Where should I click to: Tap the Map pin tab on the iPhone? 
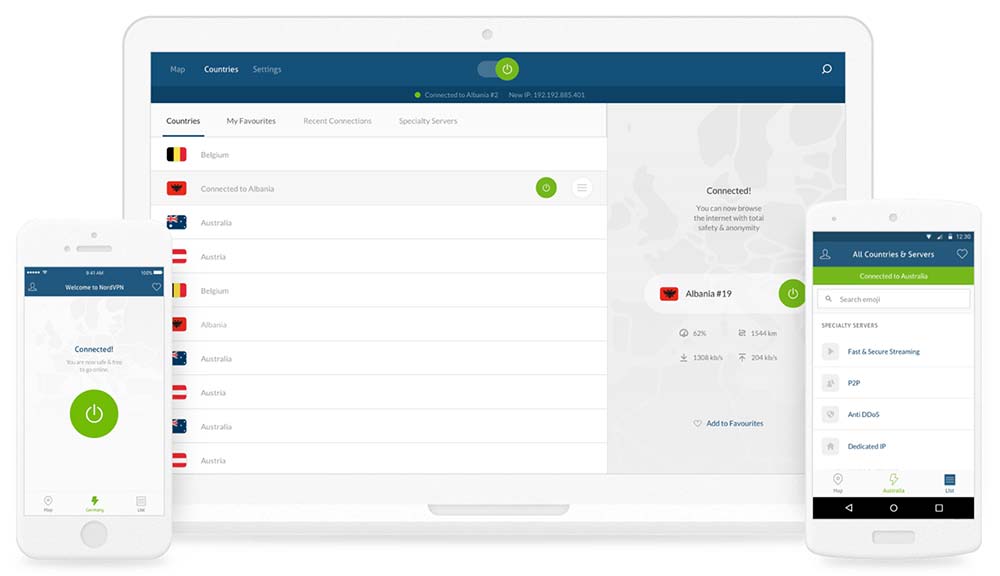[48, 502]
